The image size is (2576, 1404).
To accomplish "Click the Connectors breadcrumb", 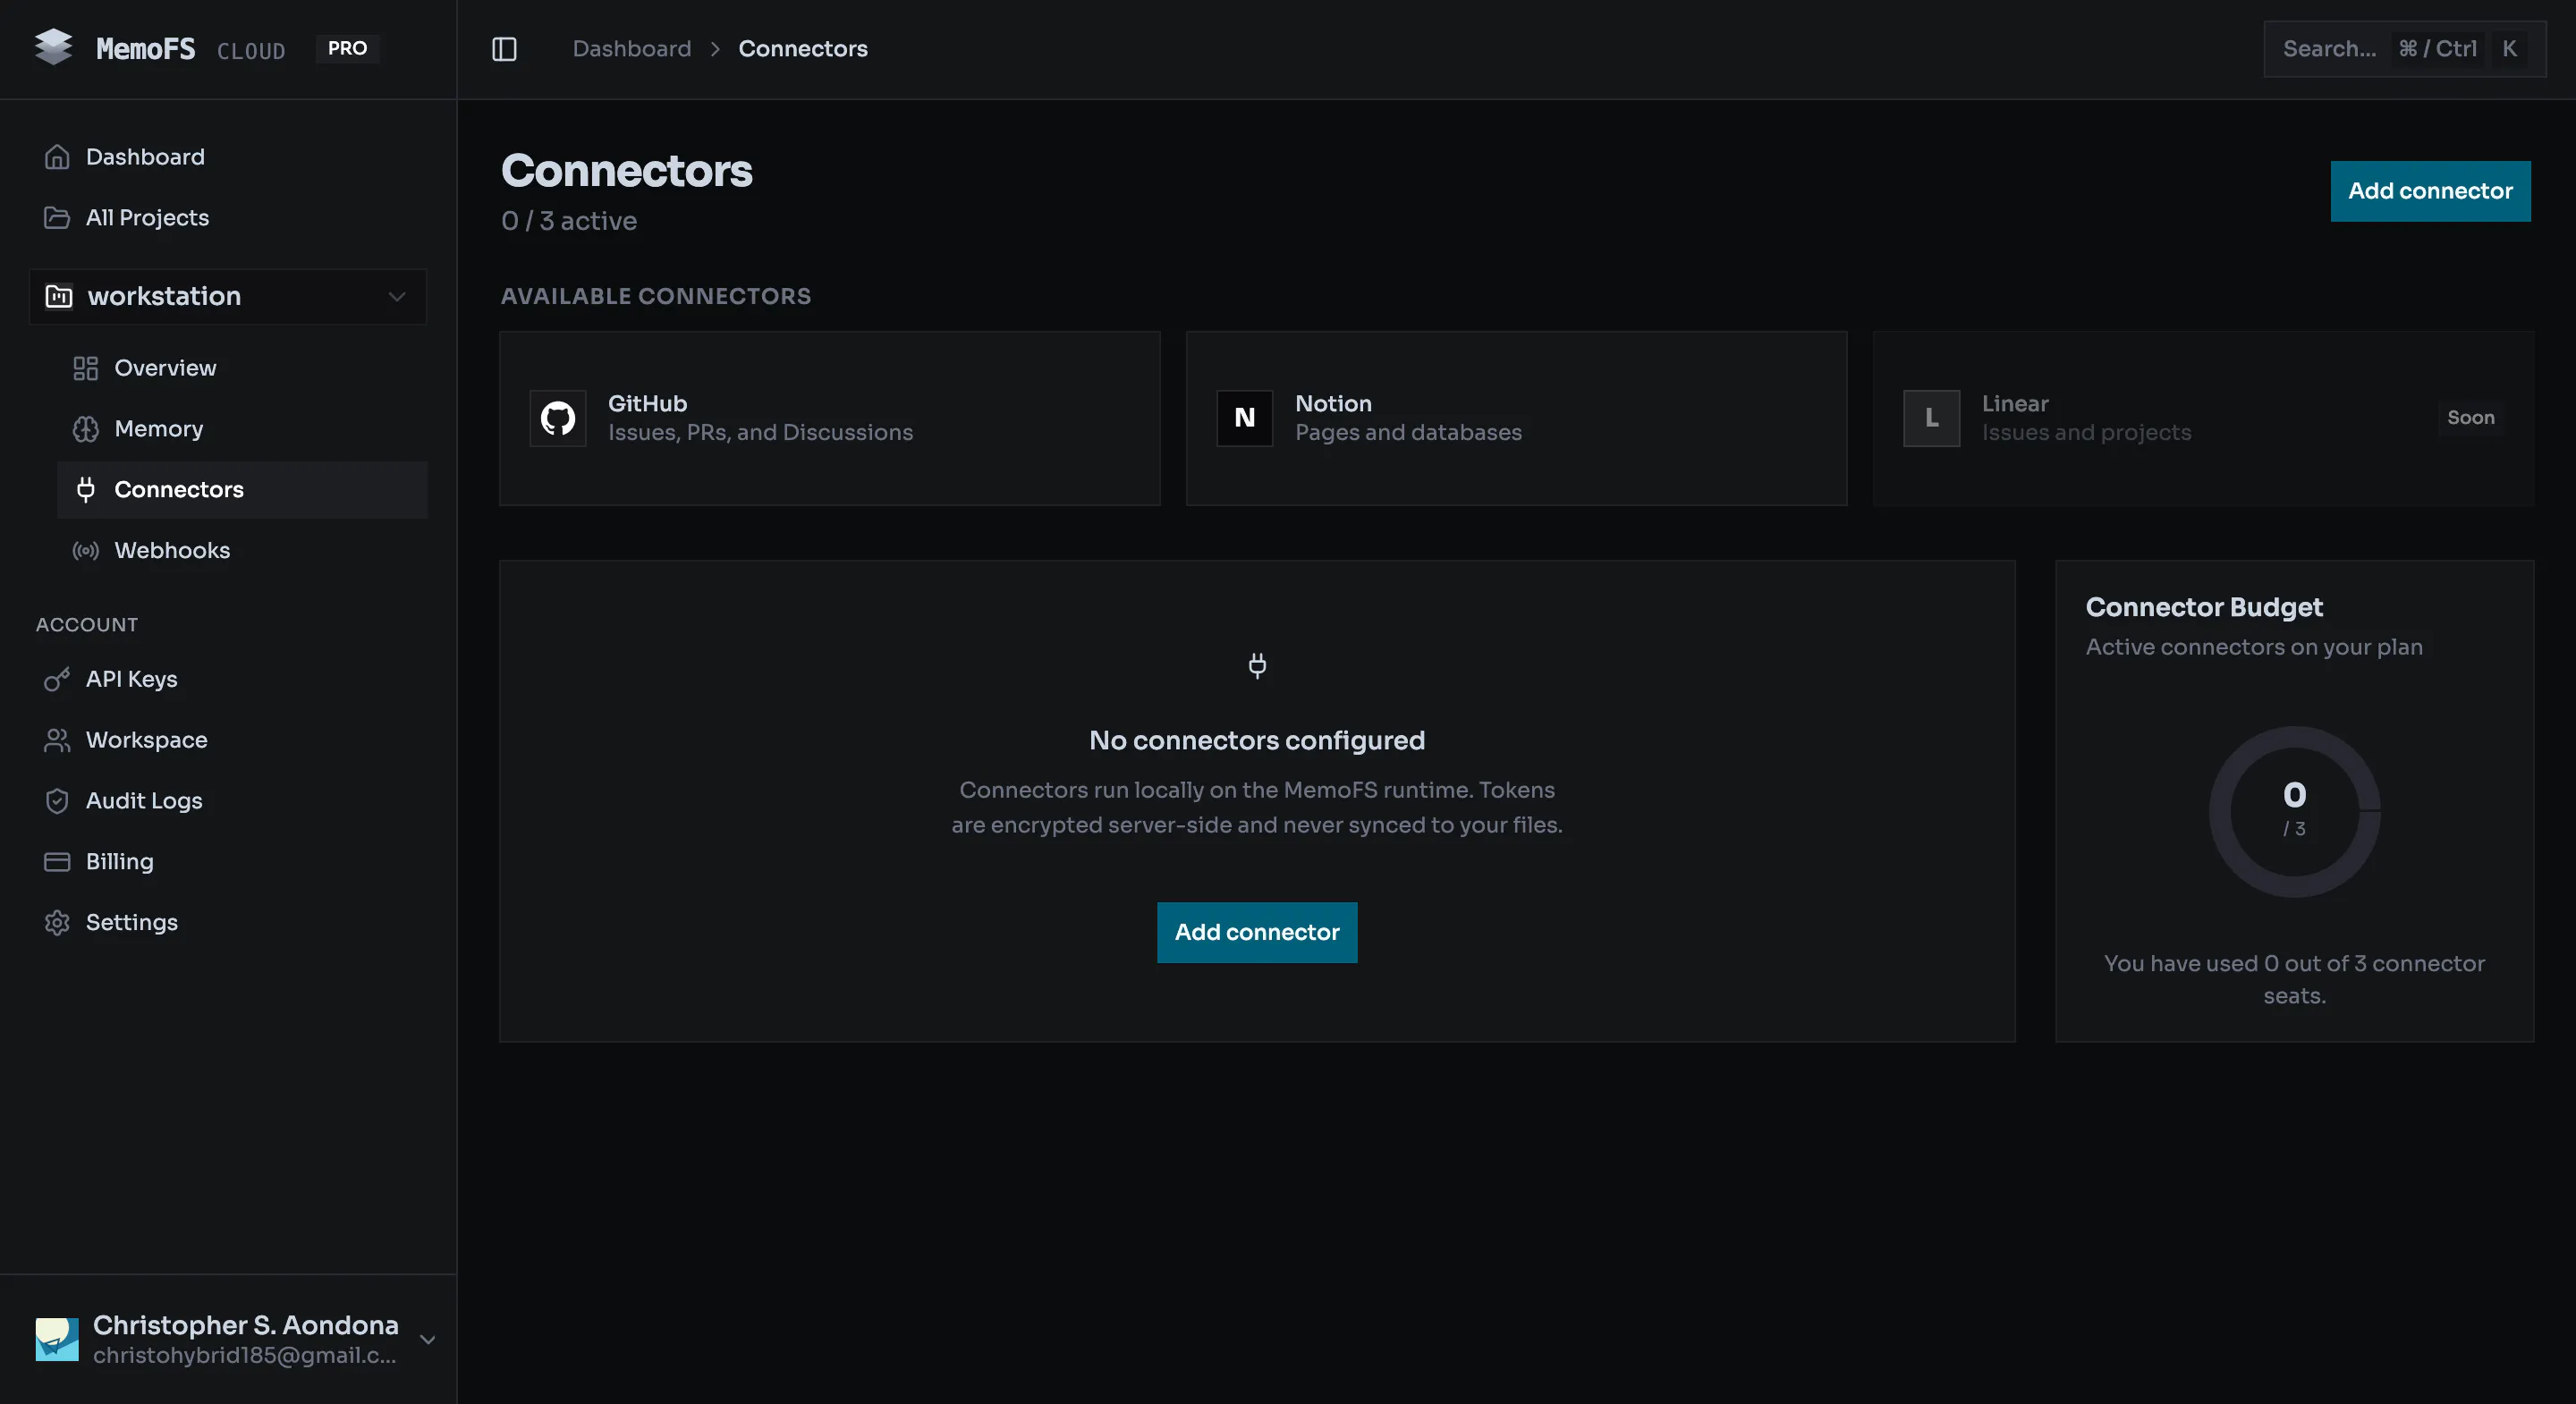I will click(x=803, y=49).
